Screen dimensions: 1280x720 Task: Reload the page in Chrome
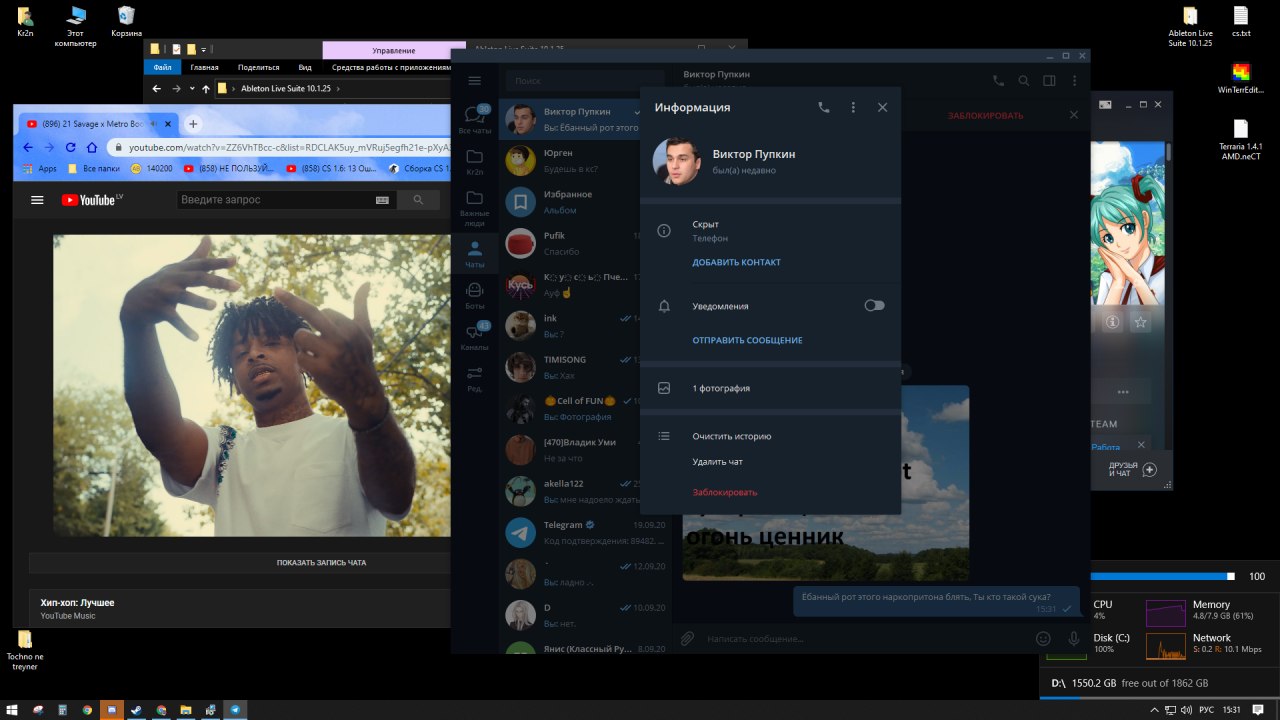click(x=70, y=147)
